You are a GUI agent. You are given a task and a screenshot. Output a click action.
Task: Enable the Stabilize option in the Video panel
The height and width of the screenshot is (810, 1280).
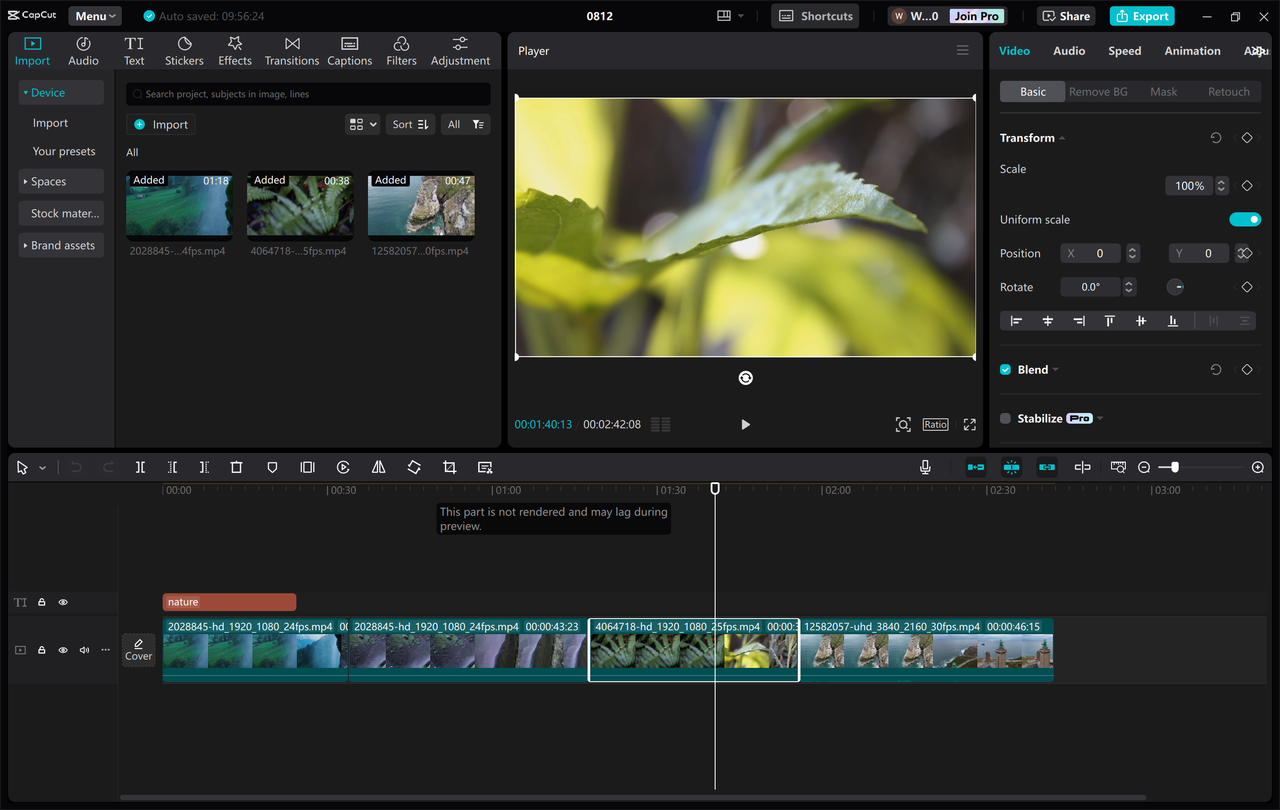[1004, 418]
